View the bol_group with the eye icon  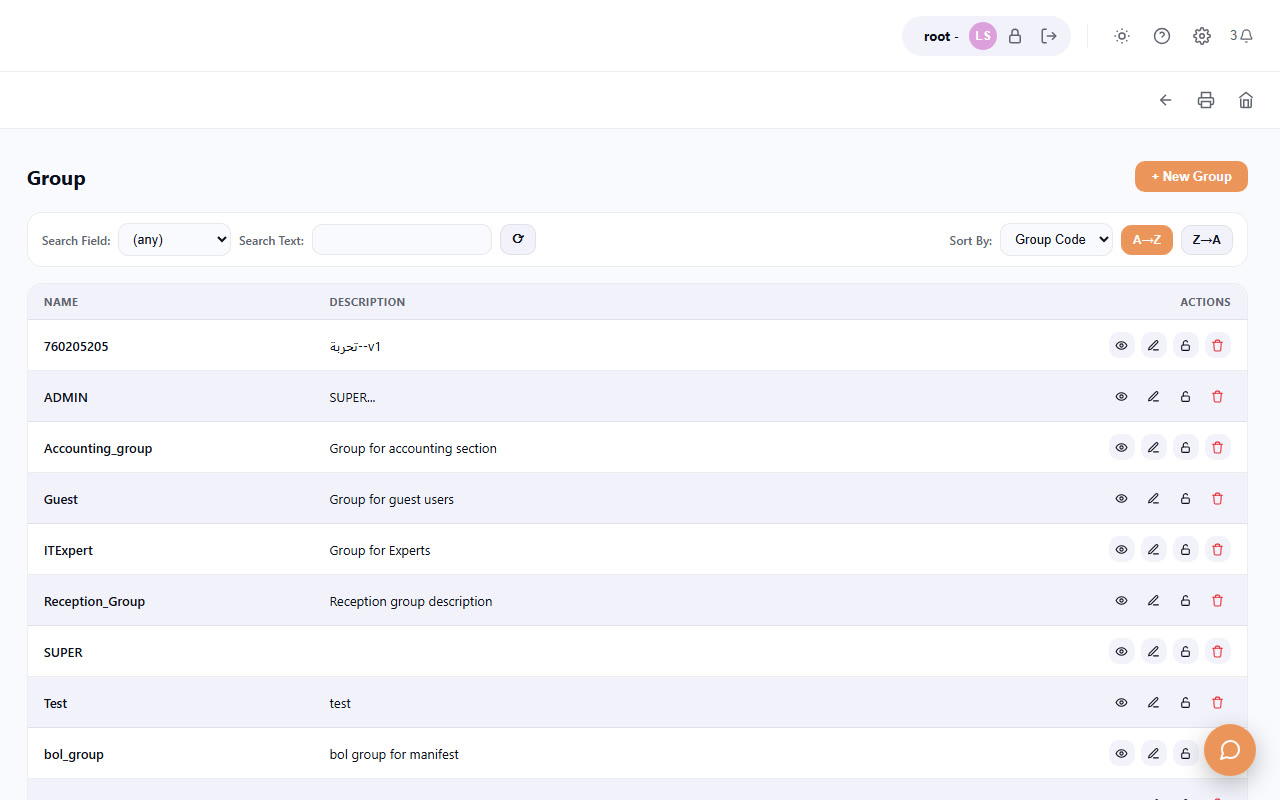(1122, 754)
